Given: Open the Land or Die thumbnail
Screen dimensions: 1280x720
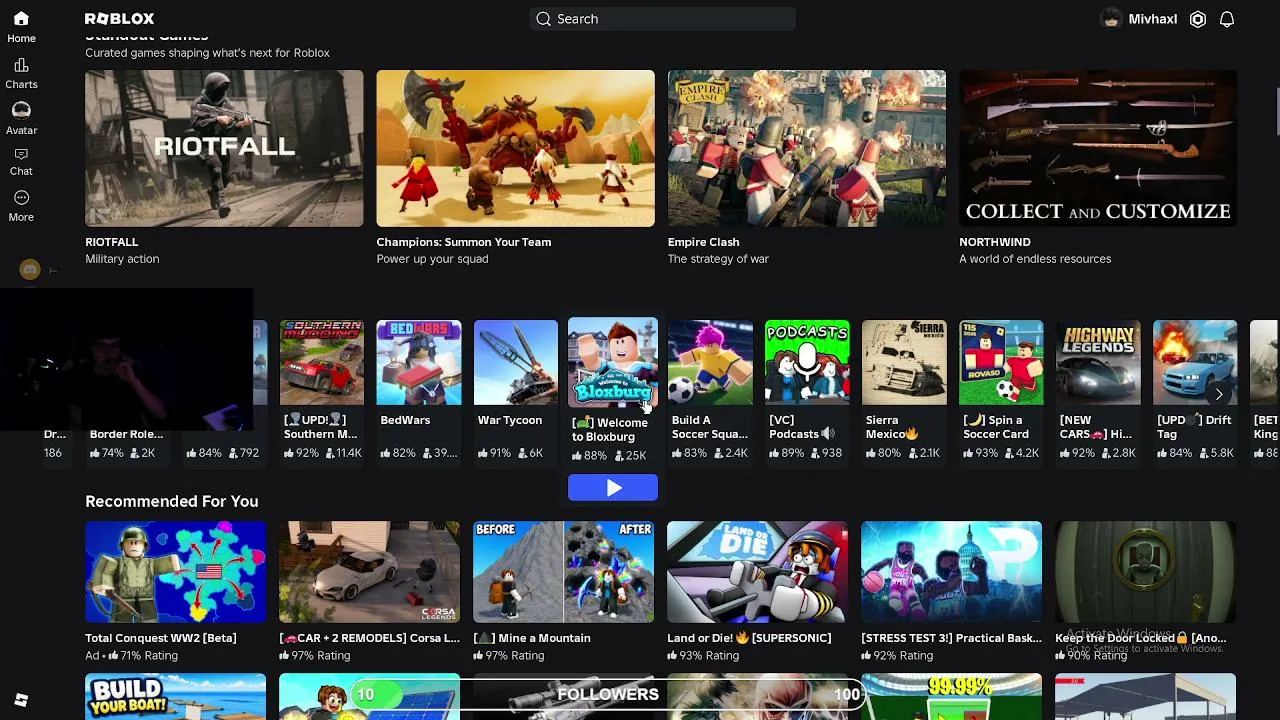Looking at the screenshot, I should (x=758, y=572).
